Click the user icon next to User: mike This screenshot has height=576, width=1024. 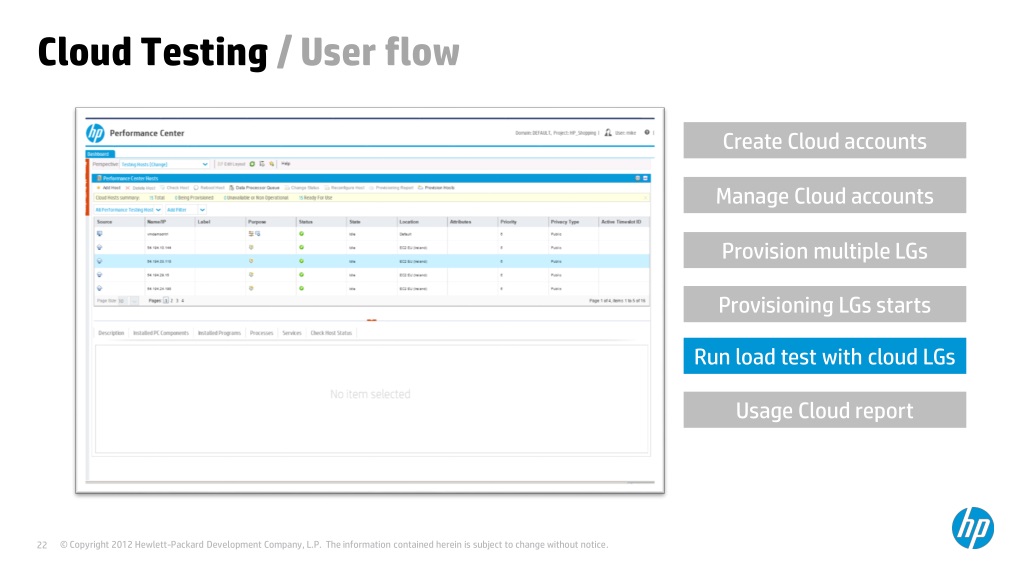click(608, 133)
